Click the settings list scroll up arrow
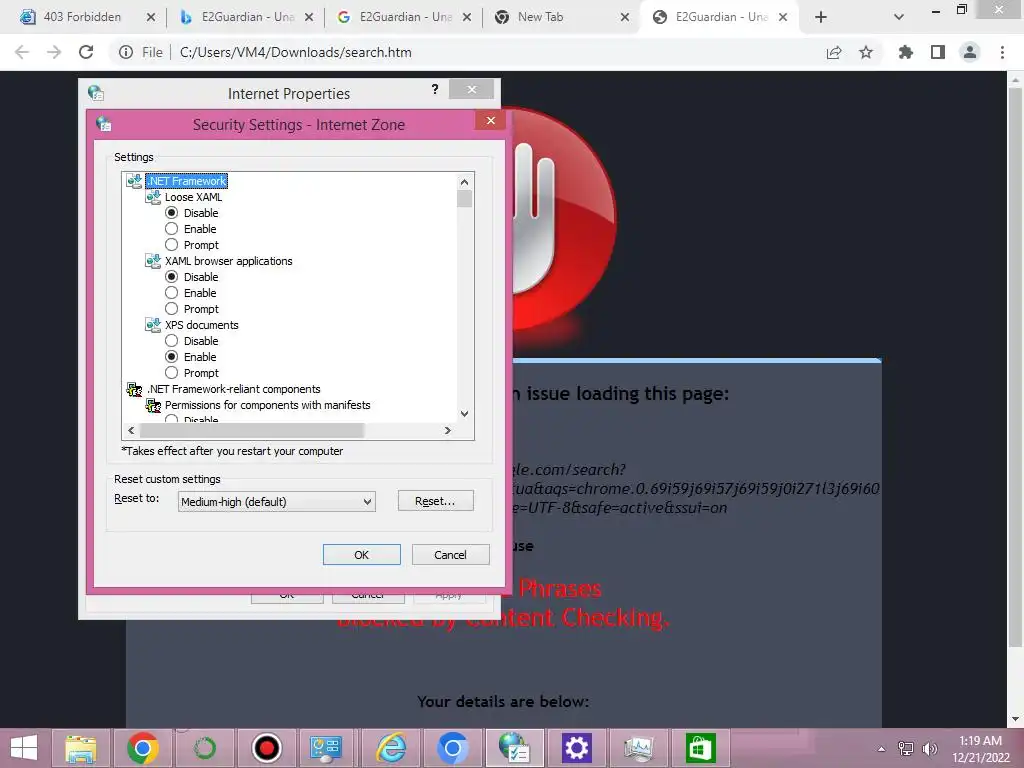 (464, 182)
